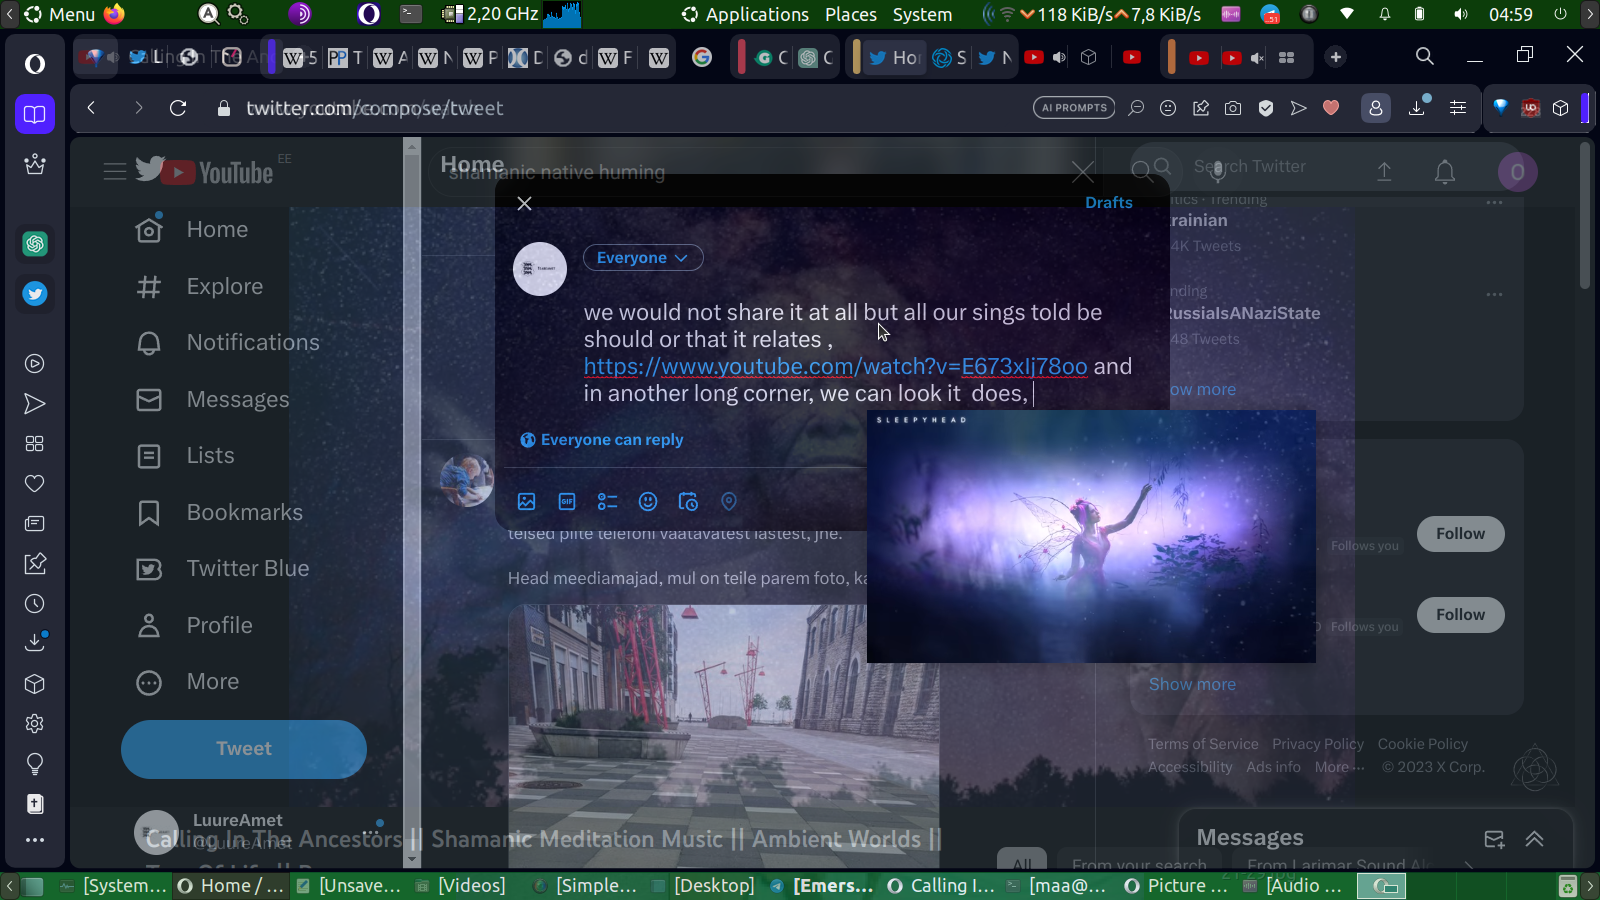Screen dimensions: 1600x900
Task: Expand the More menu in Twitter navigation
Action: point(188,682)
